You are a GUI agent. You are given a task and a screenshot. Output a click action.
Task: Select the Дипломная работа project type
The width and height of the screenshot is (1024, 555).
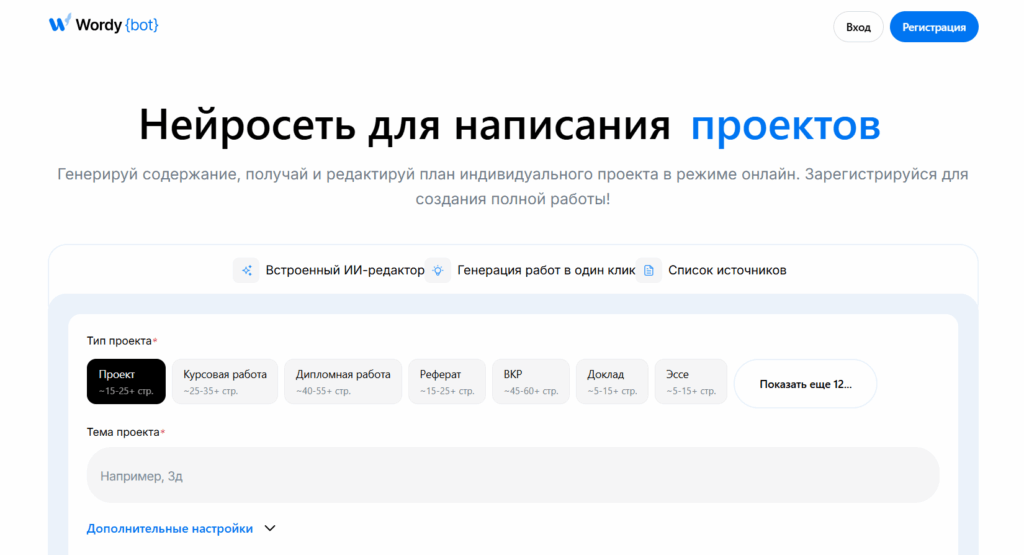pyautogui.click(x=343, y=381)
